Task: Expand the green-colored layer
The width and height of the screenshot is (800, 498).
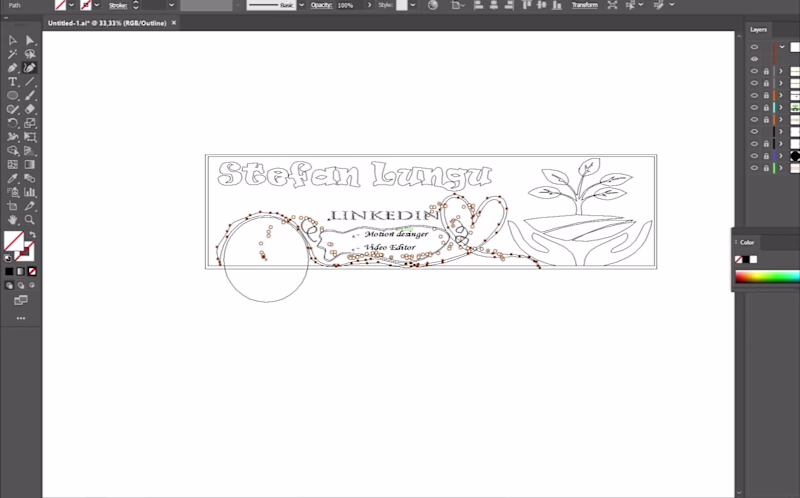Action: pos(781,168)
